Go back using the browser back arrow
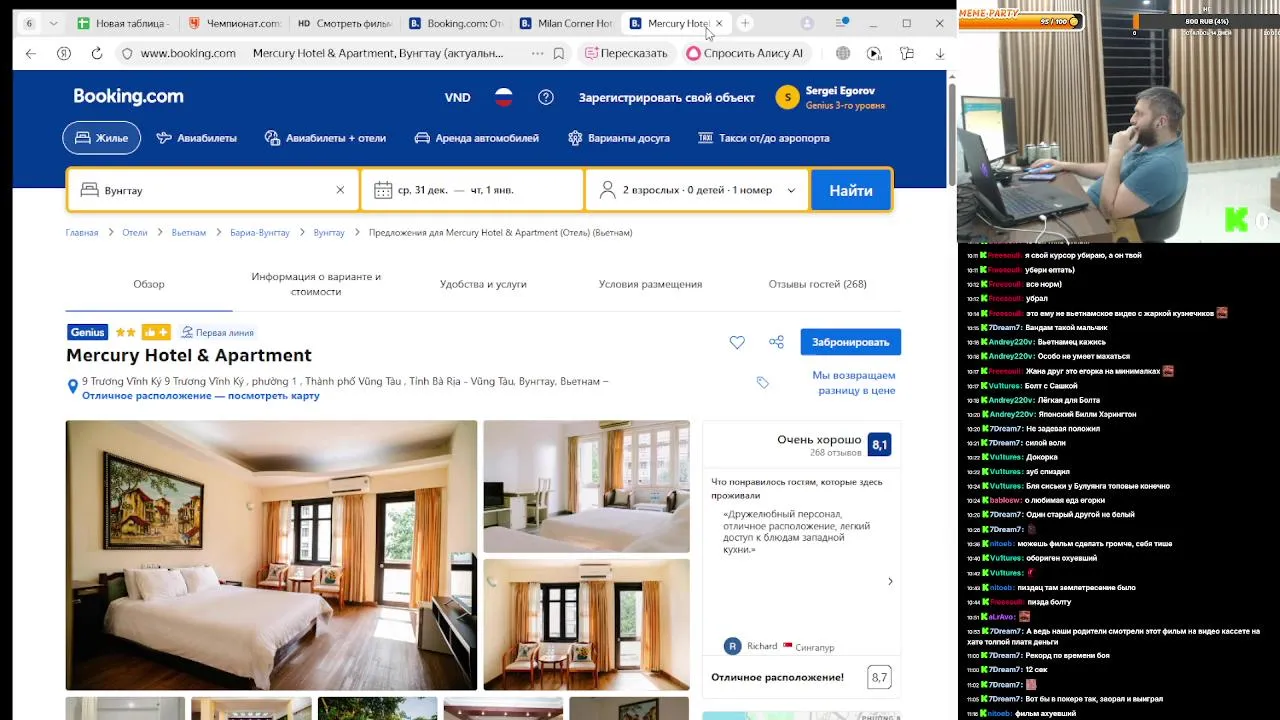The image size is (1280, 720). tap(31, 53)
